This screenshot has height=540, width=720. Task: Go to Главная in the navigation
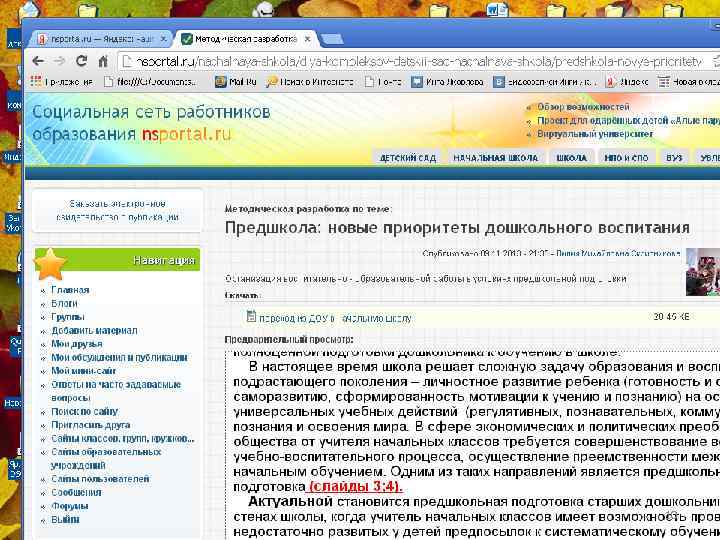70,290
